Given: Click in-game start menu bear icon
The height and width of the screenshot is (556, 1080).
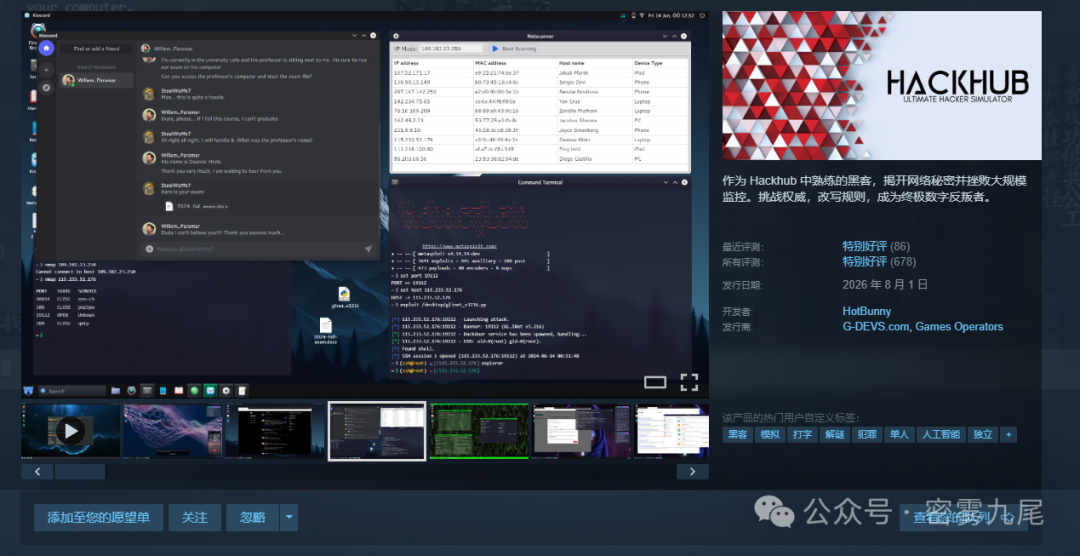Looking at the screenshot, I should [x=28, y=391].
